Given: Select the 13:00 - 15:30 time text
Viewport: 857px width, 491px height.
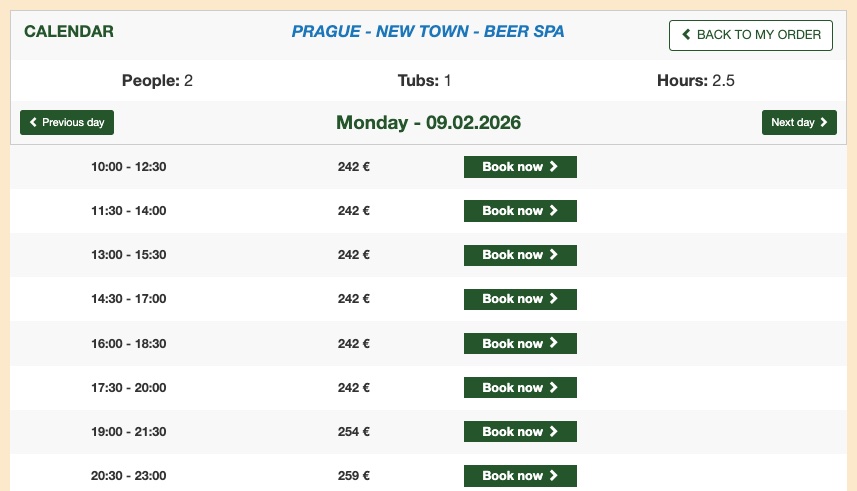Looking at the screenshot, I should point(128,255).
